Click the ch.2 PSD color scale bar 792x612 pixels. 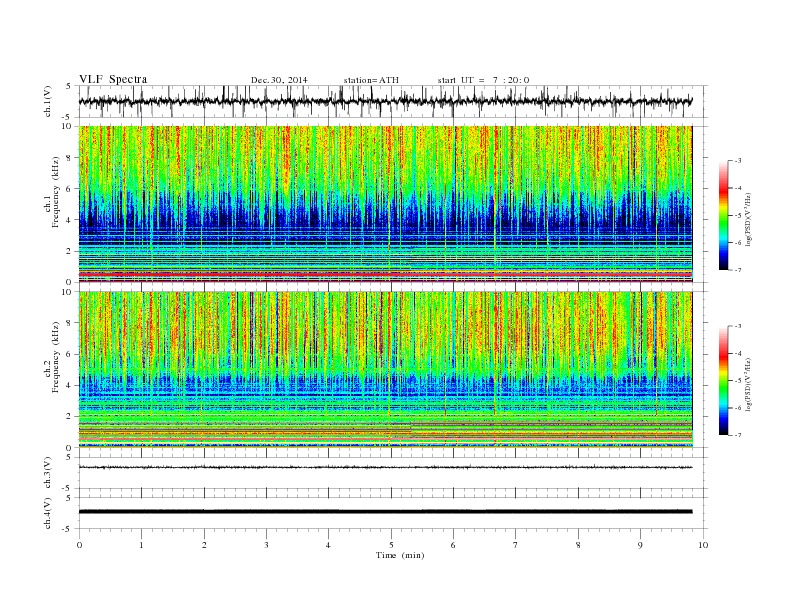click(x=724, y=380)
